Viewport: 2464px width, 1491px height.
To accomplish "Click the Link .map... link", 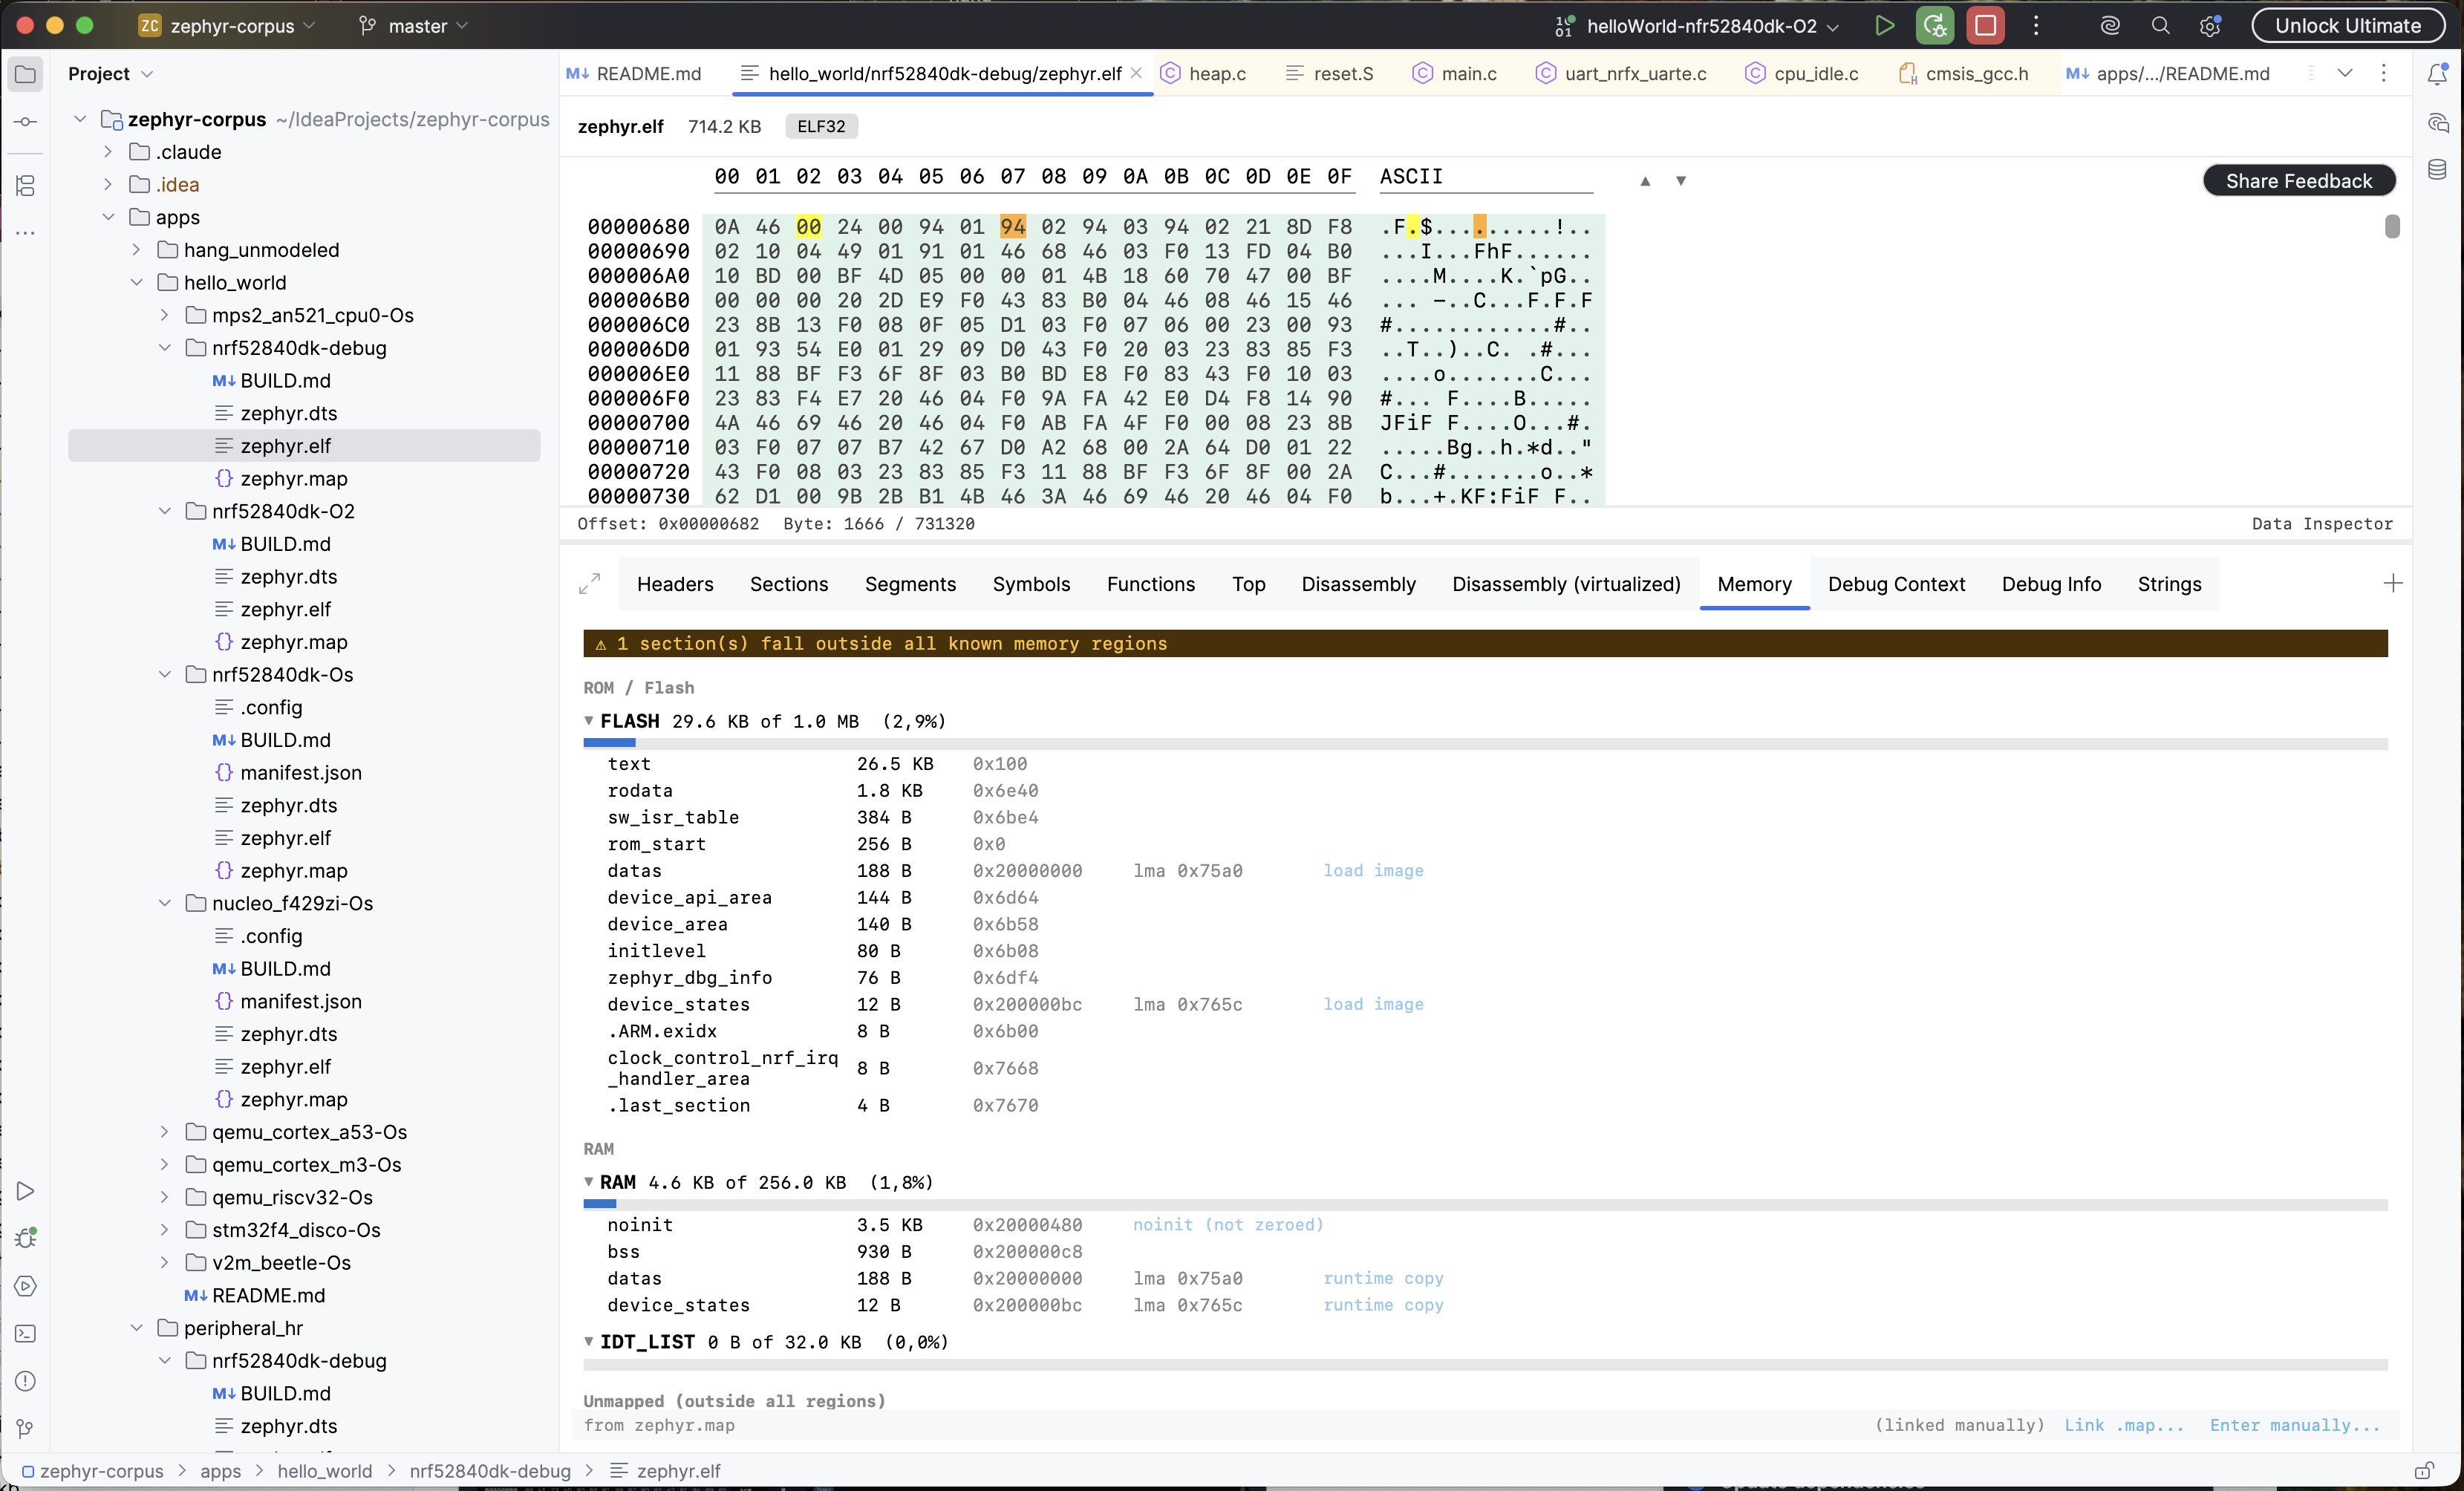I will point(2124,1425).
